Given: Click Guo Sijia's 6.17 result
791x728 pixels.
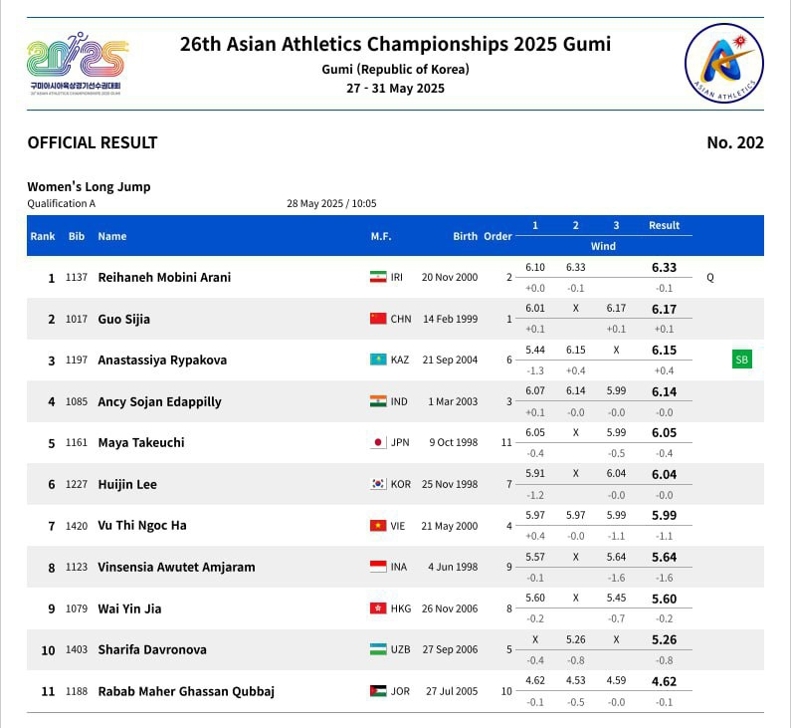Looking at the screenshot, I should click(664, 310).
